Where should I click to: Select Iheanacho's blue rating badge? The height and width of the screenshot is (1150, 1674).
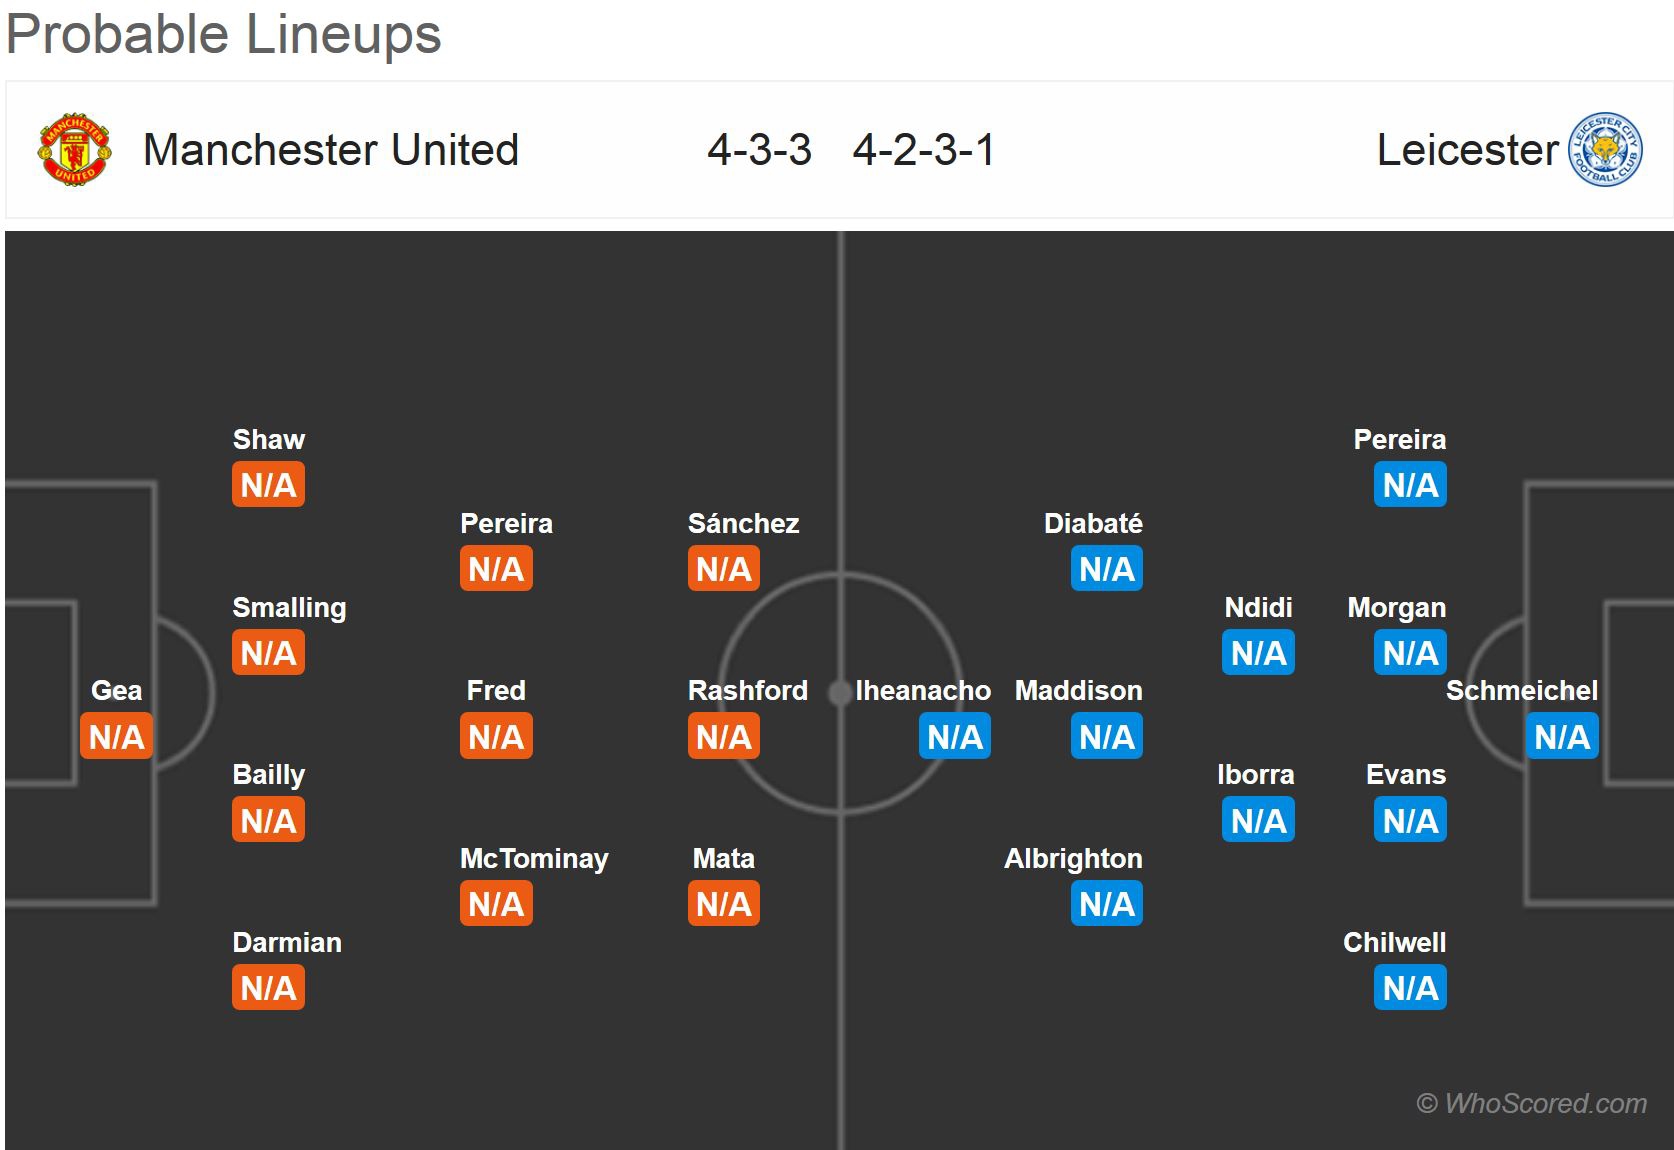pyautogui.click(x=955, y=737)
